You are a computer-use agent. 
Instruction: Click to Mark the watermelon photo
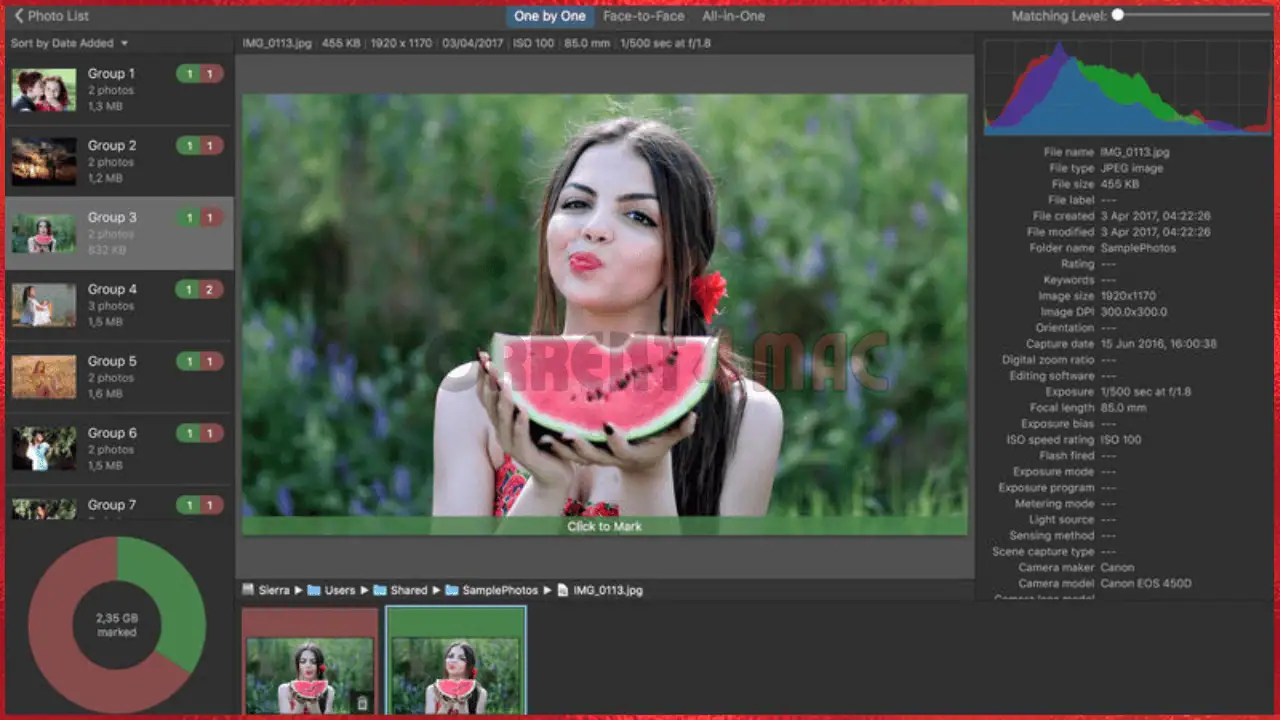[603, 525]
